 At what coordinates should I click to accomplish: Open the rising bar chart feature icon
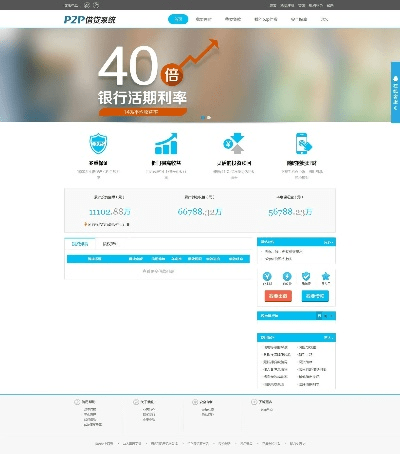click(x=166, y=144)
